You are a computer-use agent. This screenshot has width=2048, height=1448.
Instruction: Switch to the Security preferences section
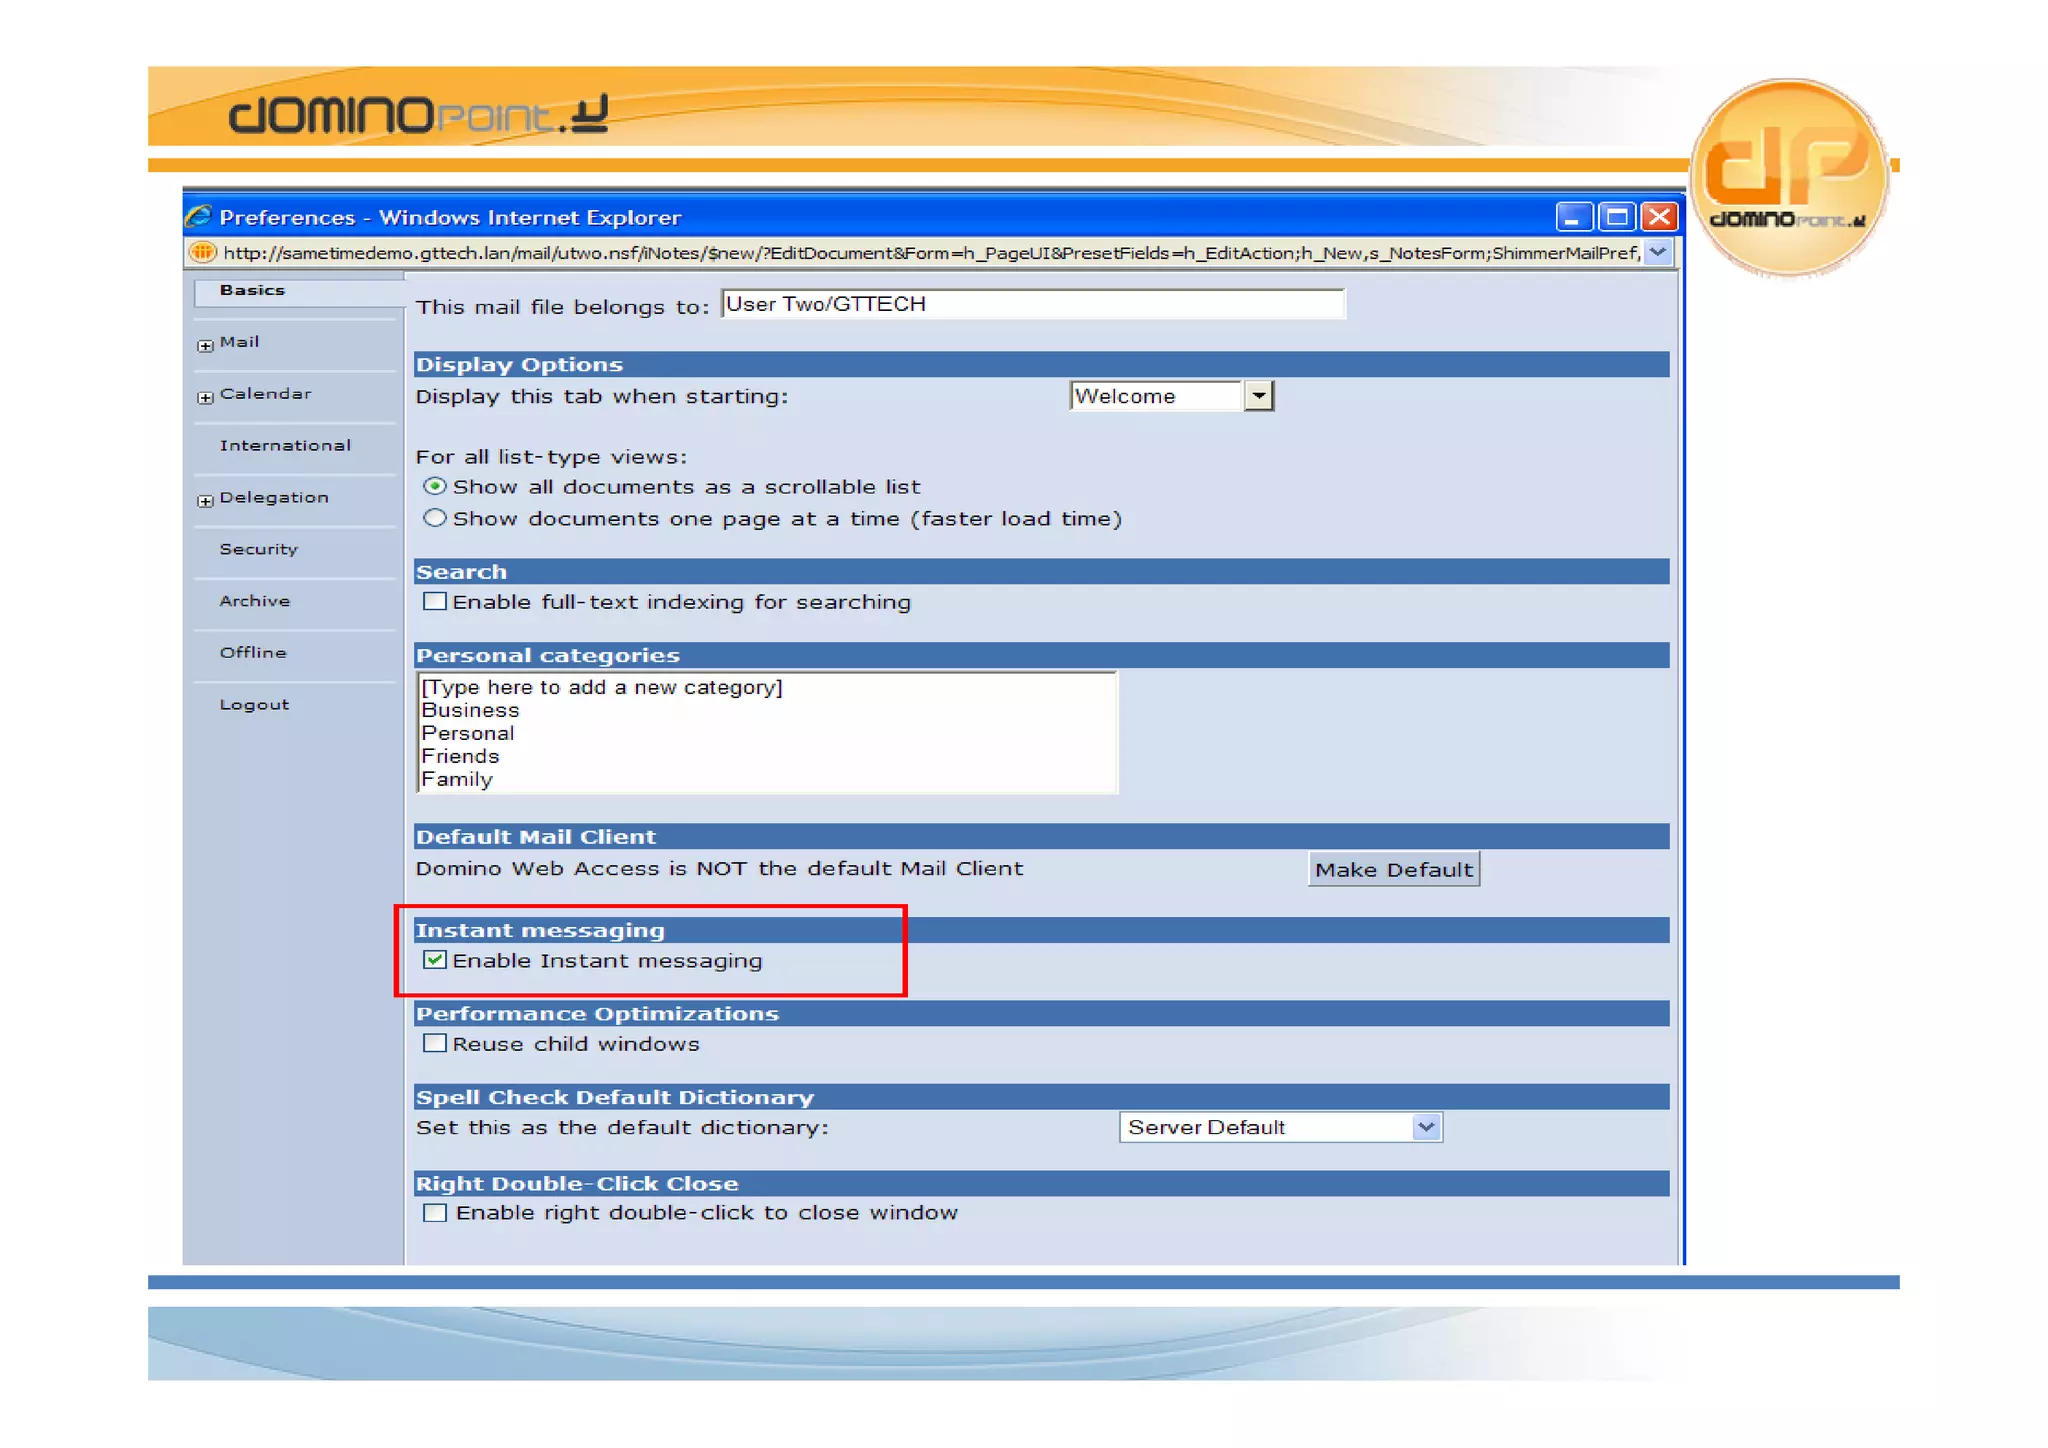pyautogui.click(x=258, y=549)
